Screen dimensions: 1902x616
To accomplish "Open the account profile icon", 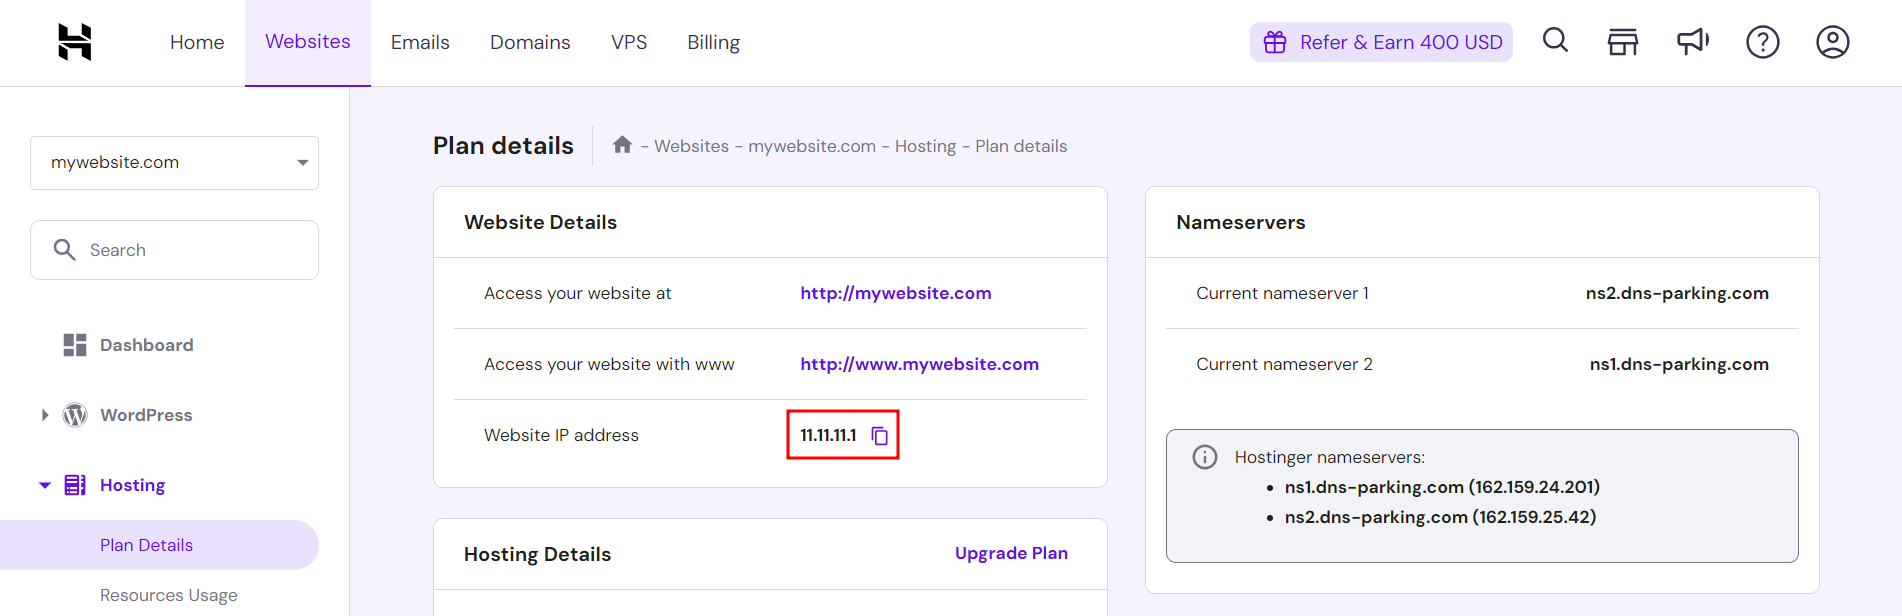I will 1832,42.
